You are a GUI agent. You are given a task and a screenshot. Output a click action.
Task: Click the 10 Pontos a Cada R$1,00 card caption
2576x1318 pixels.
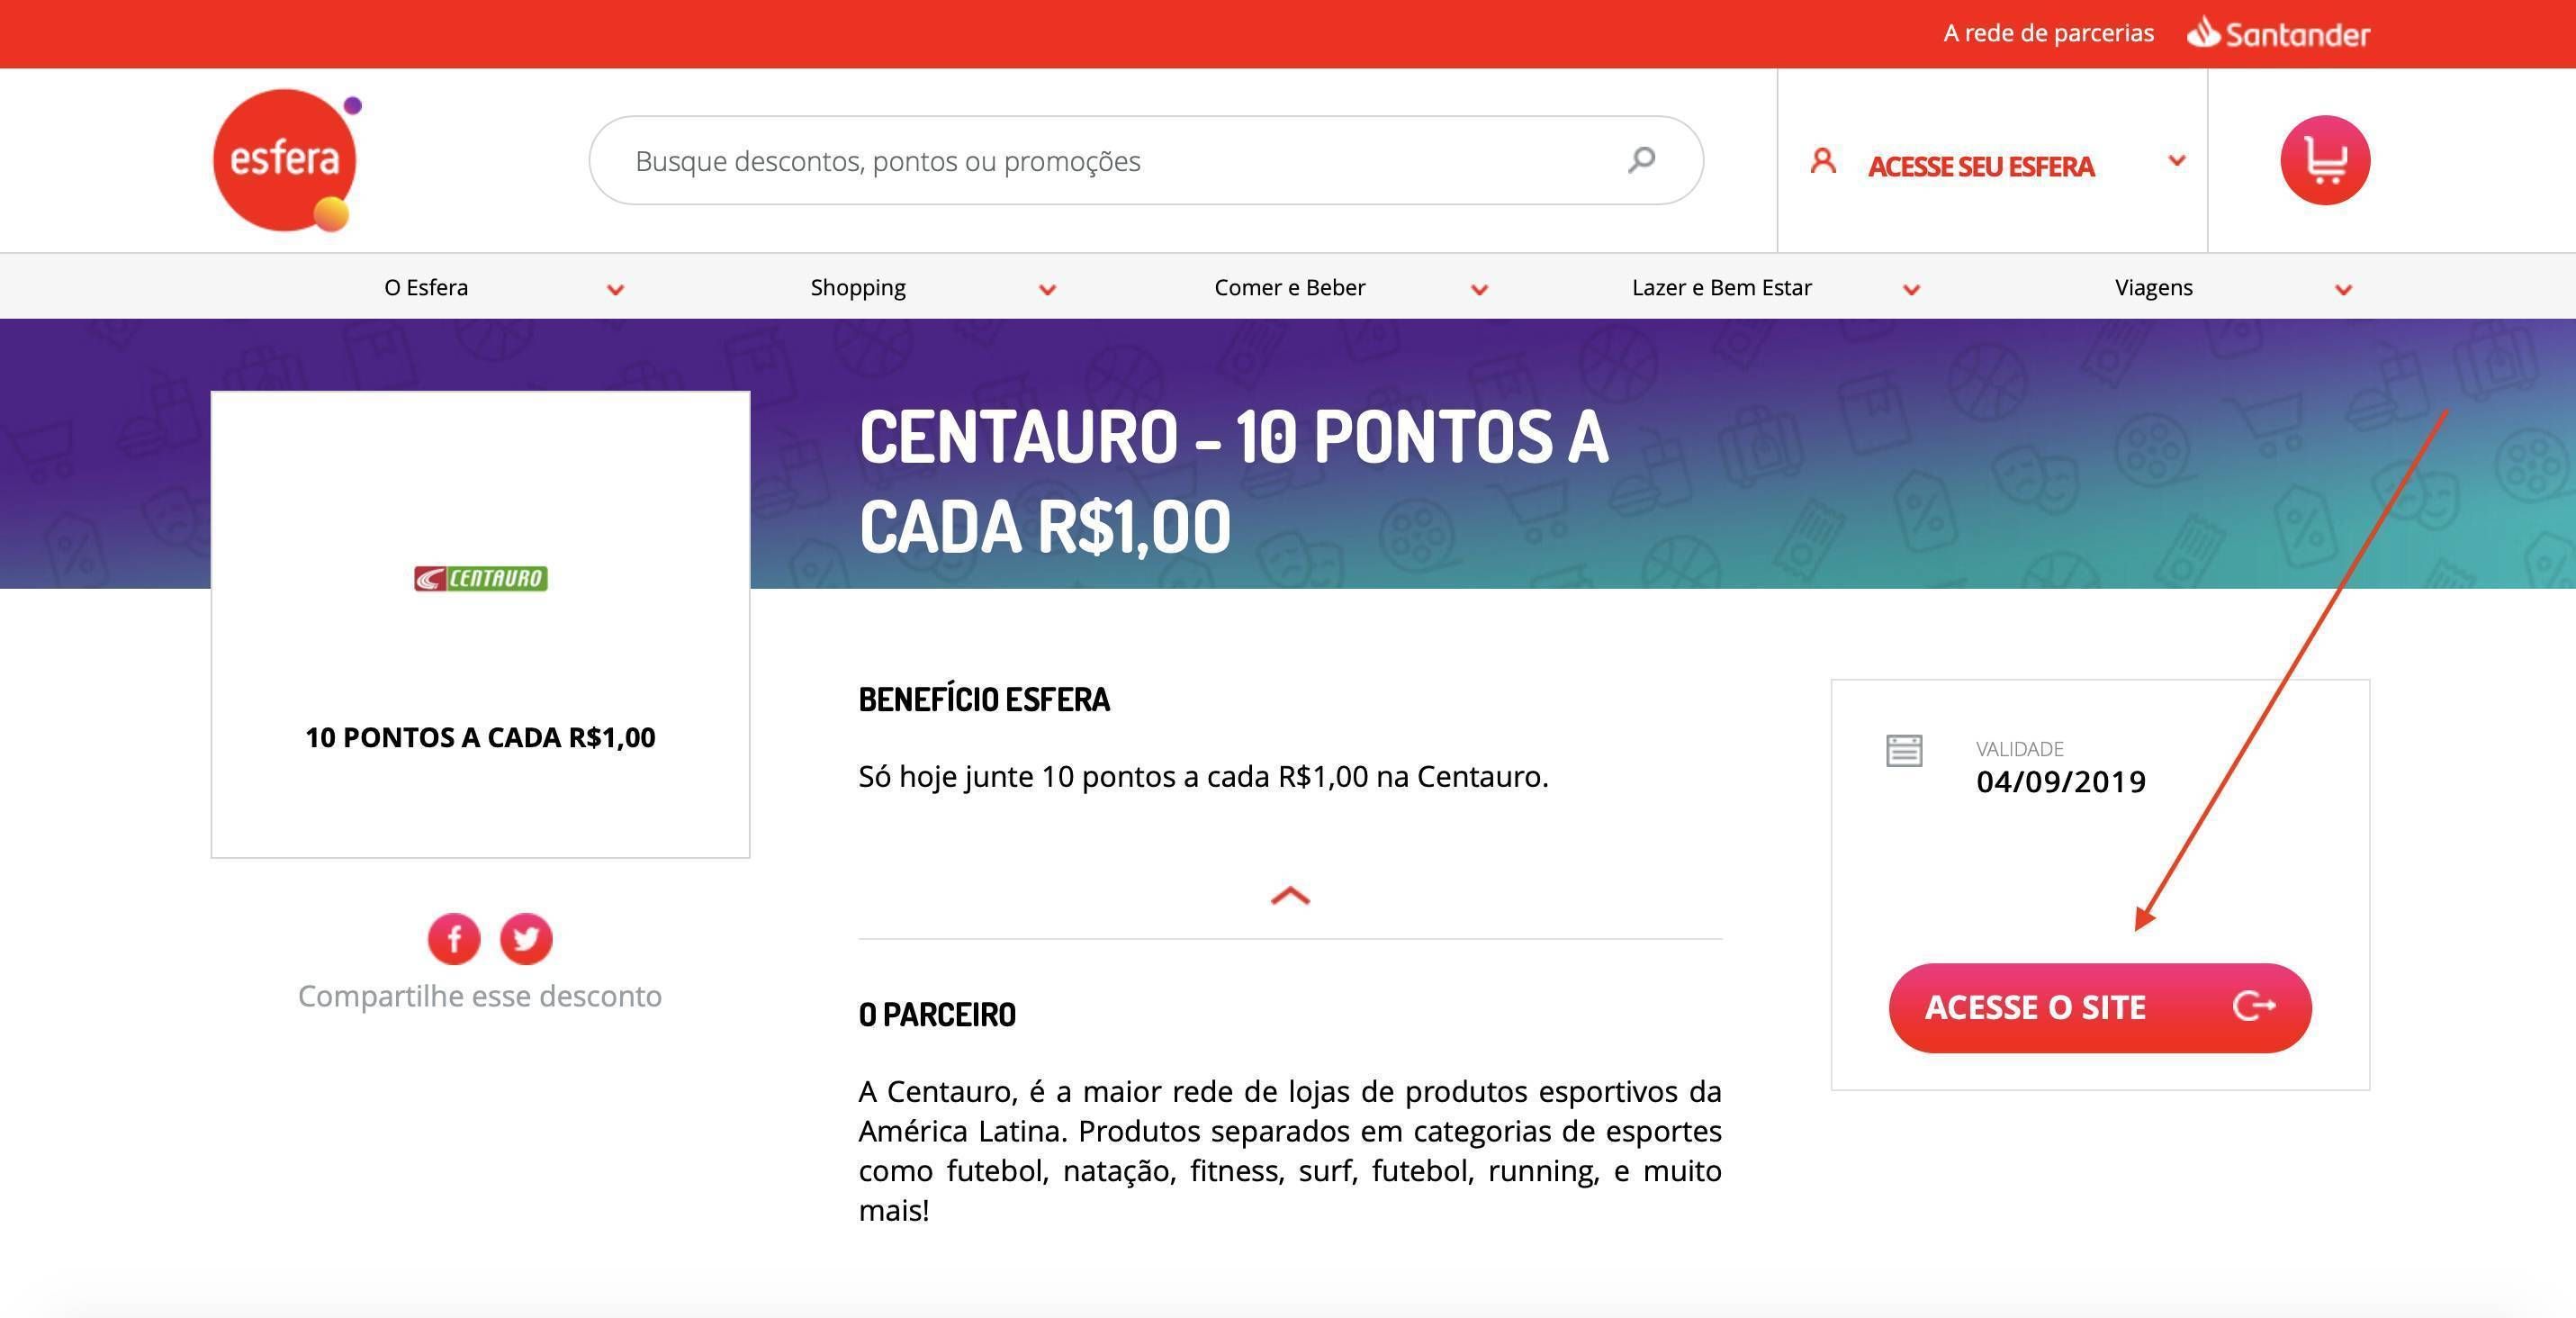[481, 737]
